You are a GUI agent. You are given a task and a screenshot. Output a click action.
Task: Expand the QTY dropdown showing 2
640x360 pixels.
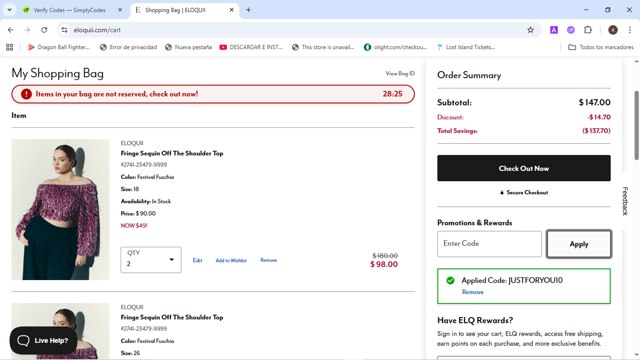pyautogui.click(x=151, y=260)
